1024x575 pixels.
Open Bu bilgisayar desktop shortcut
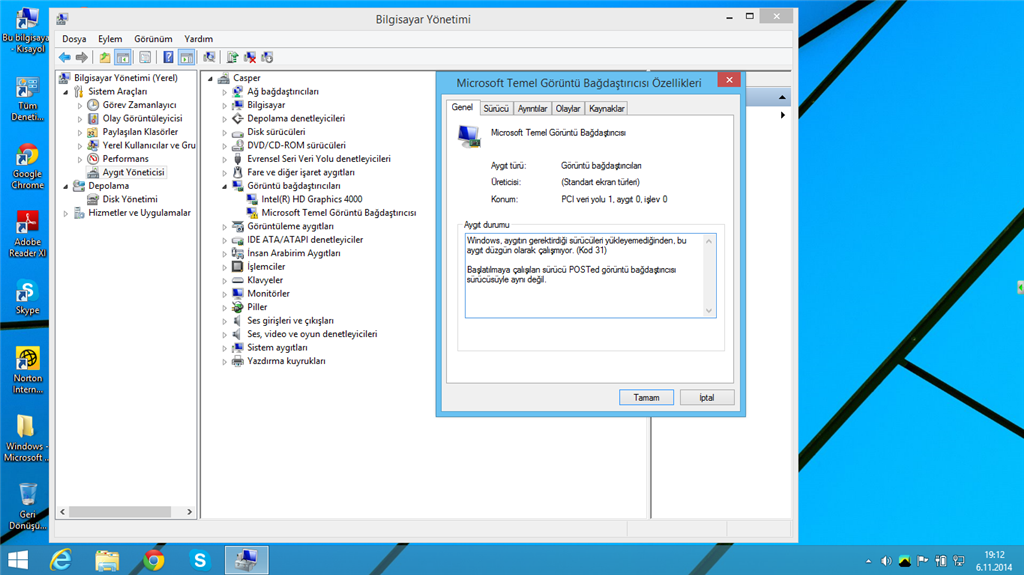click(26, 29)
